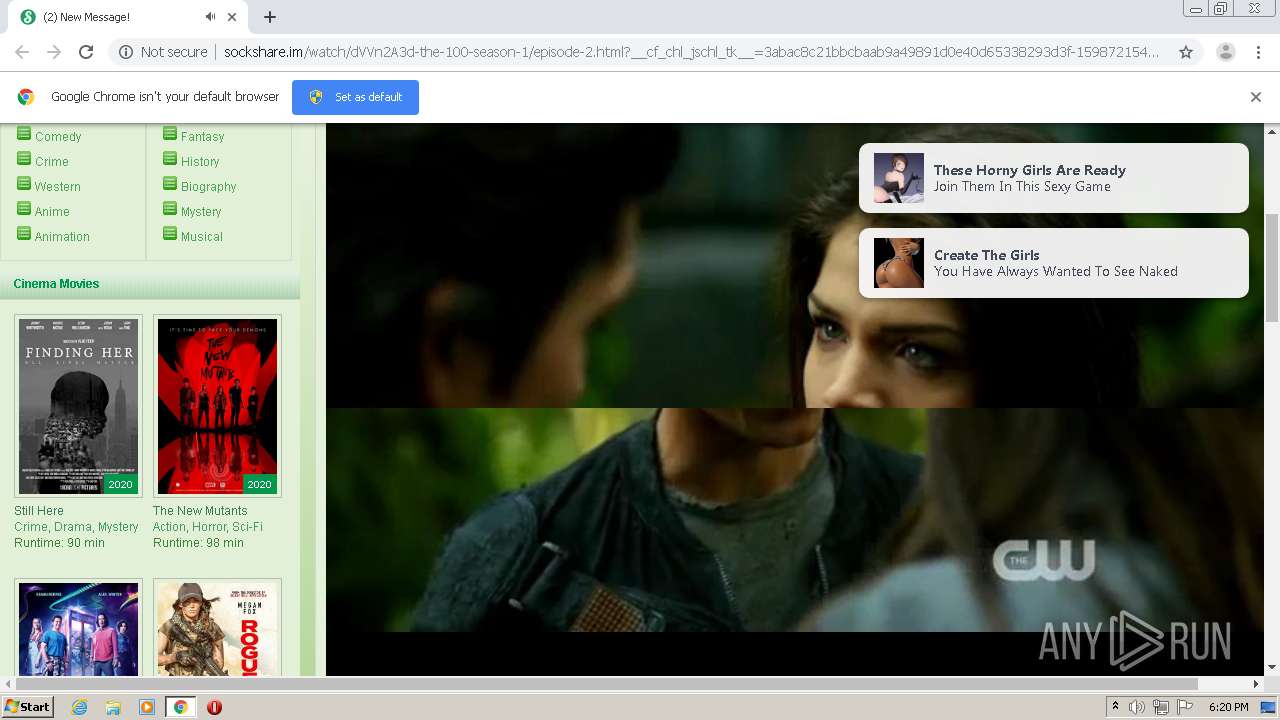Open the red Opera taskbar icon
The height and width of the screenshot is (720, 1280).
coord(214,707)
